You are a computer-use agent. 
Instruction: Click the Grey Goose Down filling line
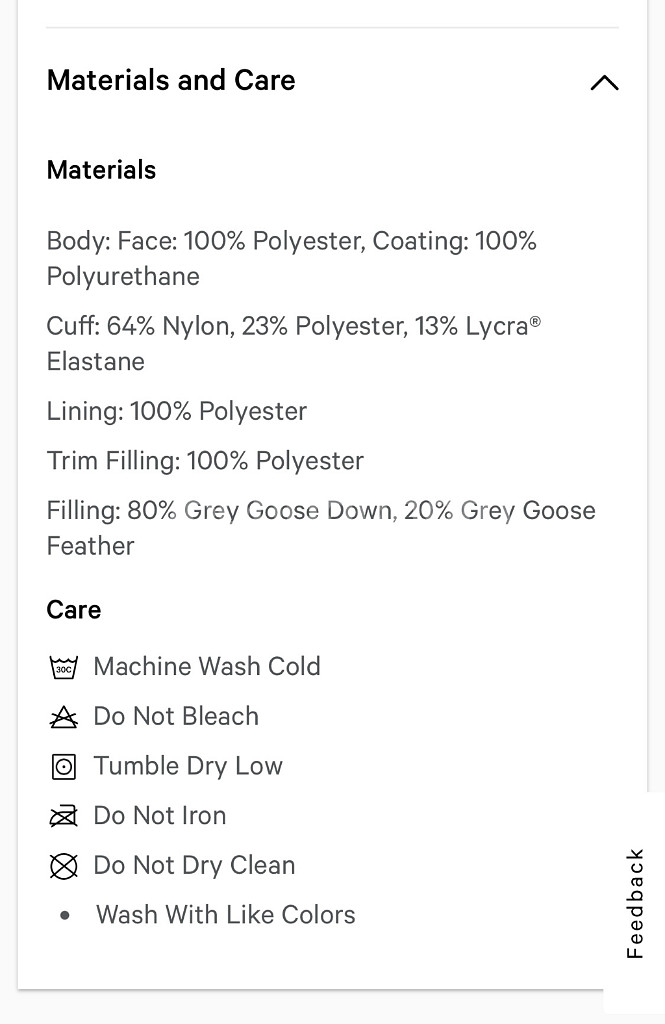click(320, 511)
